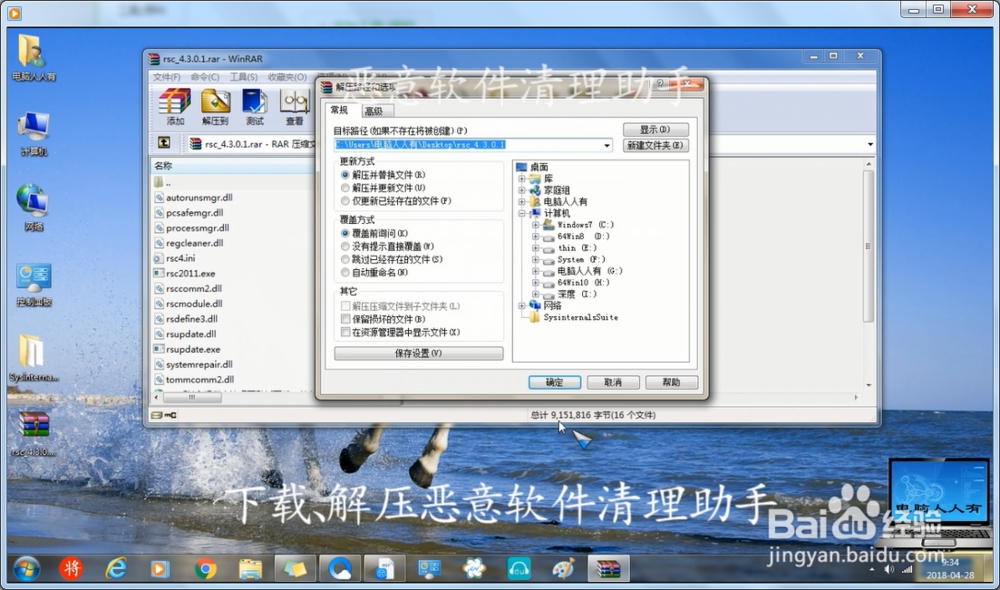Open the paint palette taskbar icon
The image size is (1000, 590).
coord(563,568)
